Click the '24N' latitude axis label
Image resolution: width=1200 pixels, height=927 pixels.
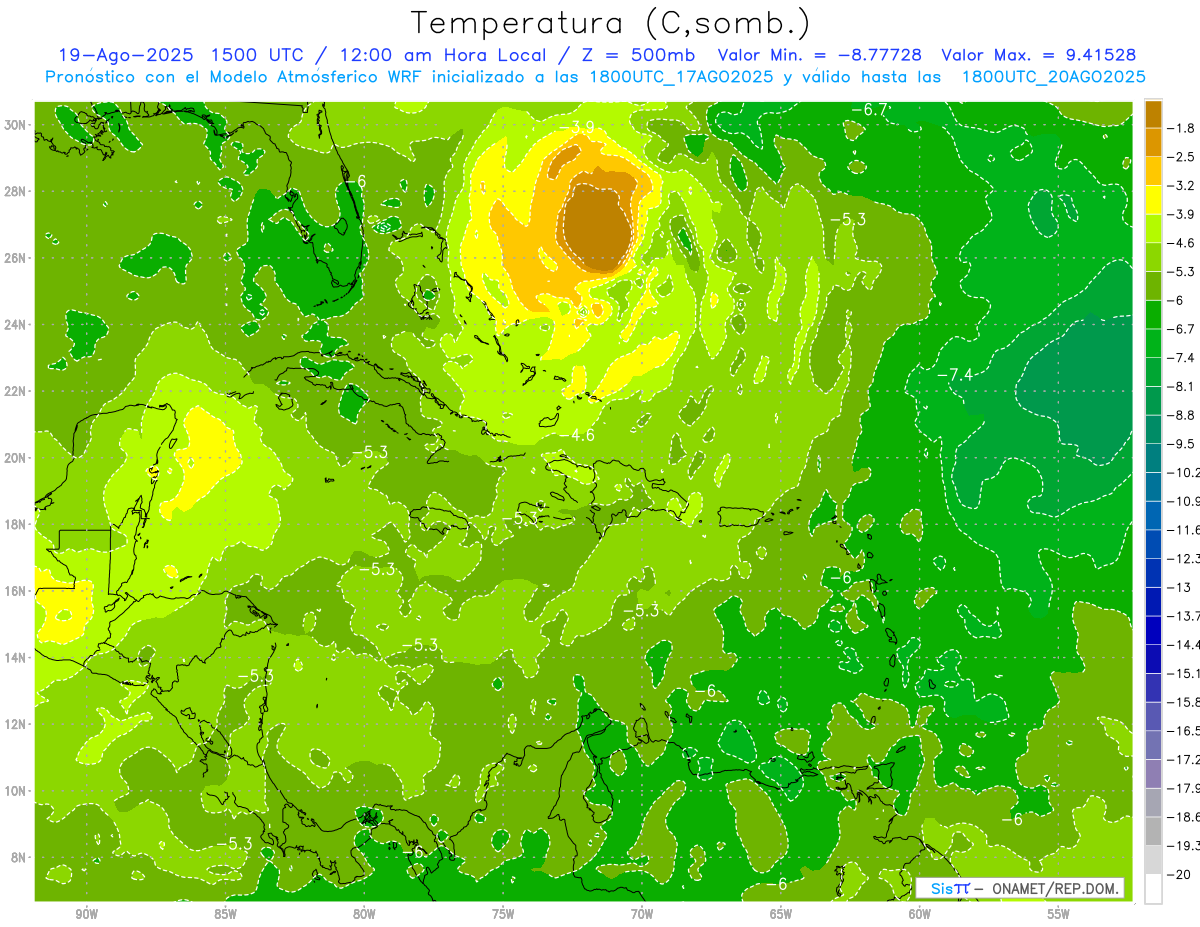pos(14,325)
